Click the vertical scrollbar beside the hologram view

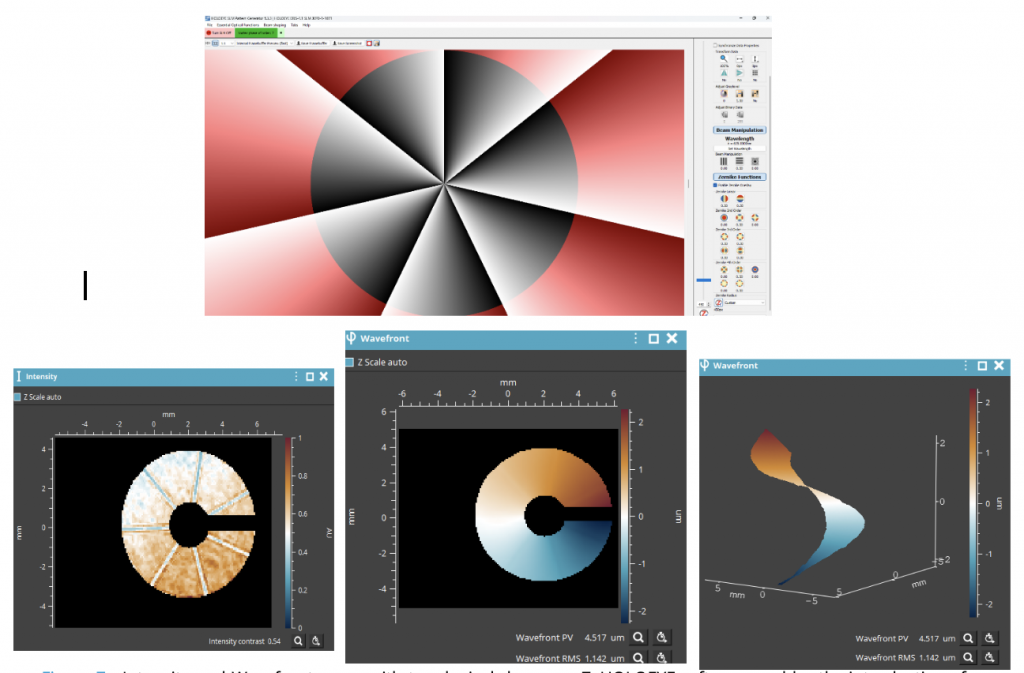(688, 182)
